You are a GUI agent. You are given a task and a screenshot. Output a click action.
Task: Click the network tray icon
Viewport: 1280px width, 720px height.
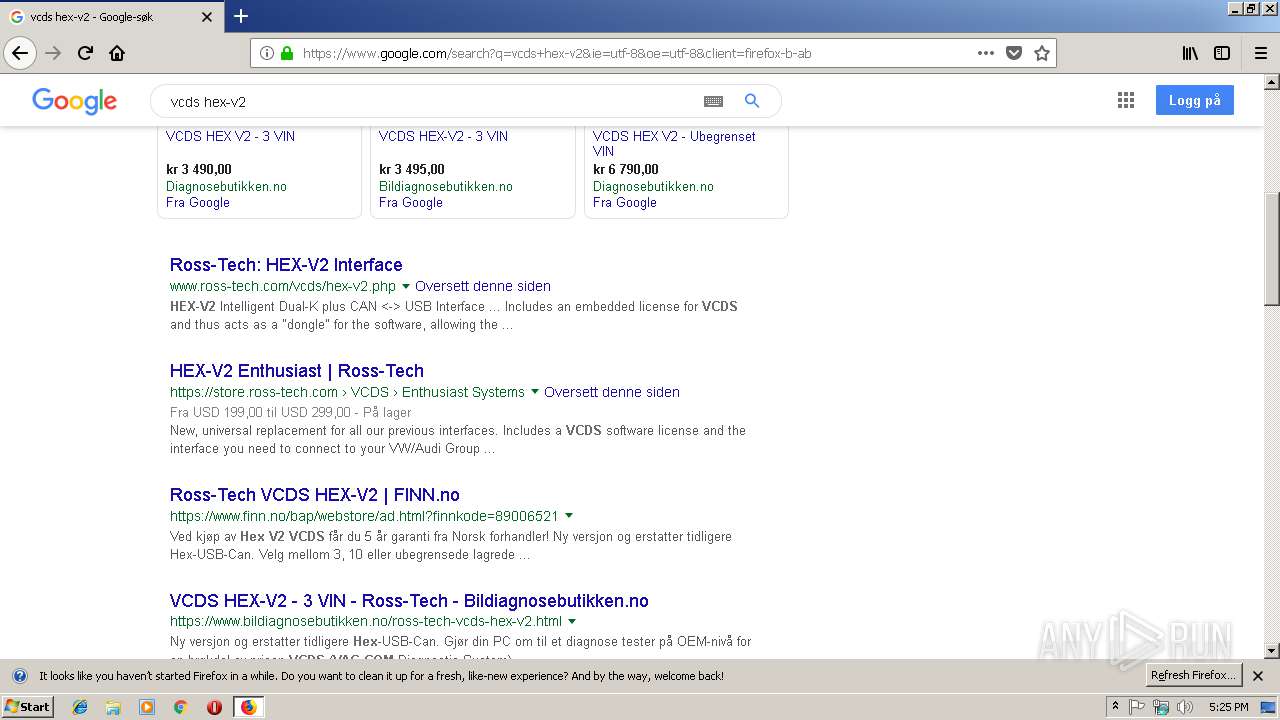coord(1161,707)
